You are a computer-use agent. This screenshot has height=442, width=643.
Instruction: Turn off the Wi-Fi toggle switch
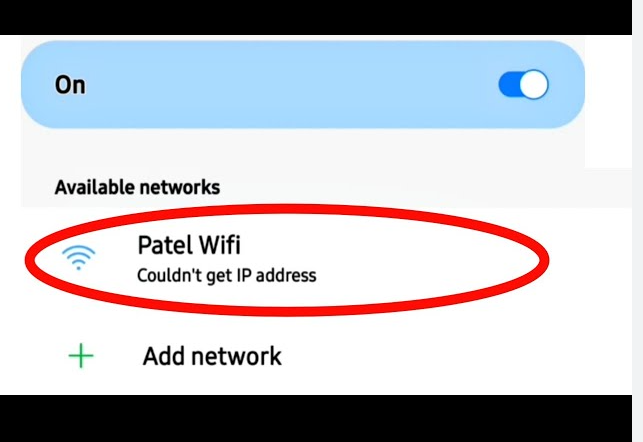point(523,84)
